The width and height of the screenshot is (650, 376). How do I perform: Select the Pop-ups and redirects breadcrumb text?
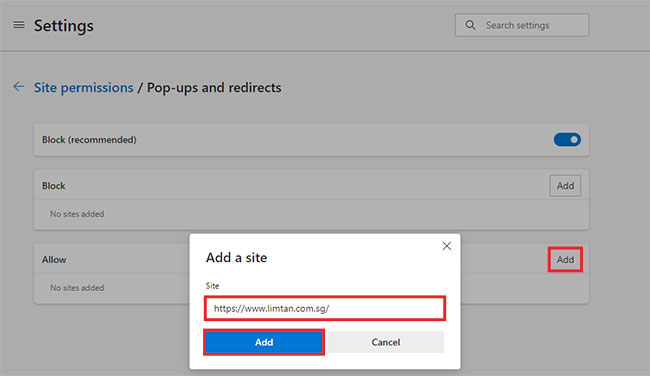(x=214, y=87)
